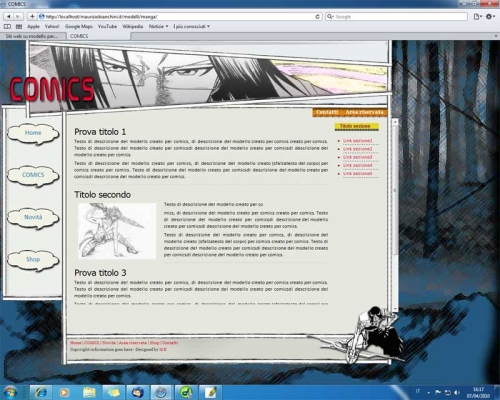This screenshot has width=500, height=400.
Task: Click the Home speech bubble button
Action: (33, 133)
